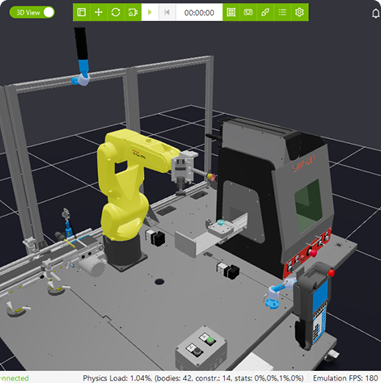Click the camera view icon
381x383 pixels.
coord(133,12)
